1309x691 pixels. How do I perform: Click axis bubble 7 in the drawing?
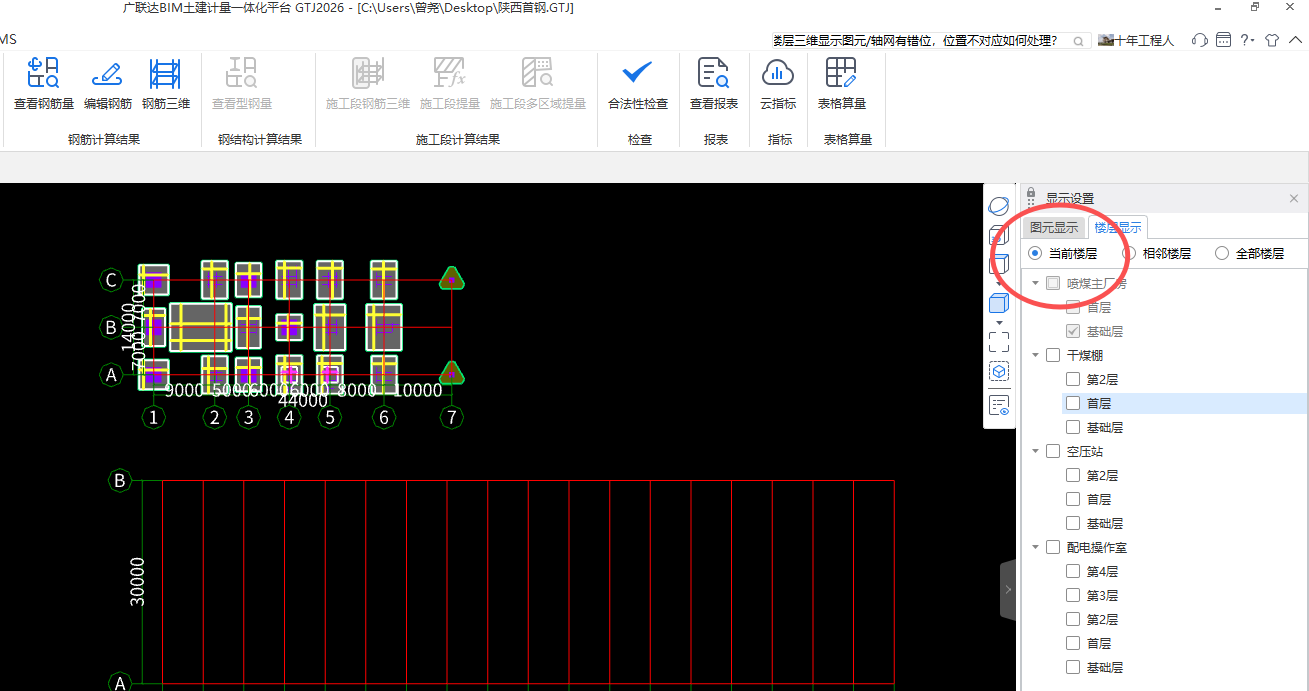pyautogui.click(x=452, y=417)
